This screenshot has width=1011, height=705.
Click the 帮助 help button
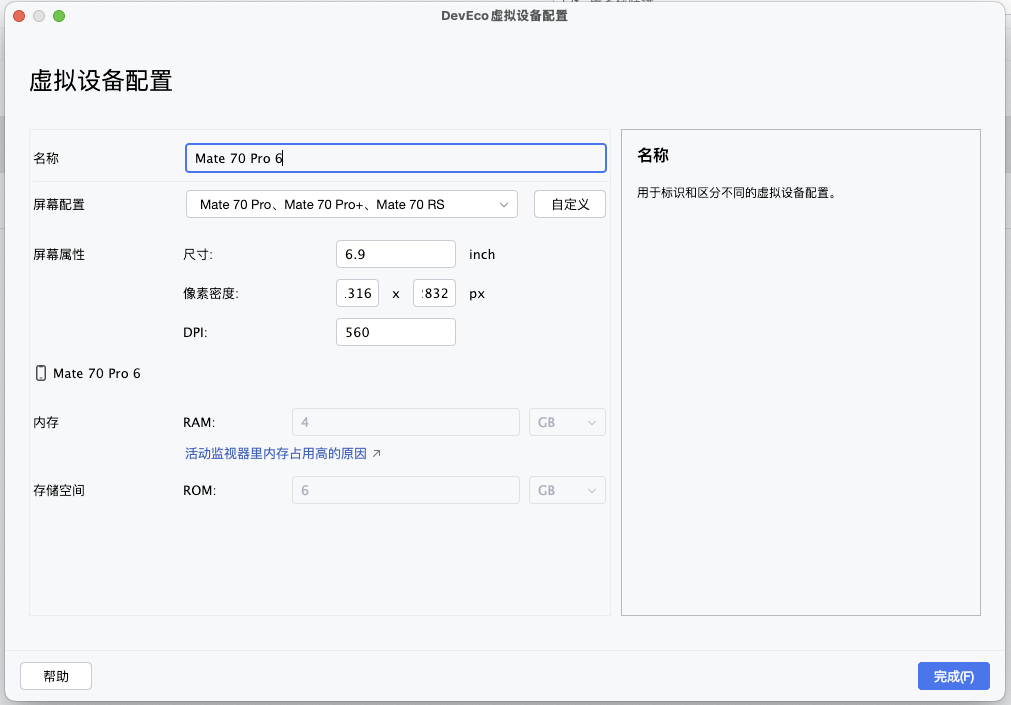56,676
